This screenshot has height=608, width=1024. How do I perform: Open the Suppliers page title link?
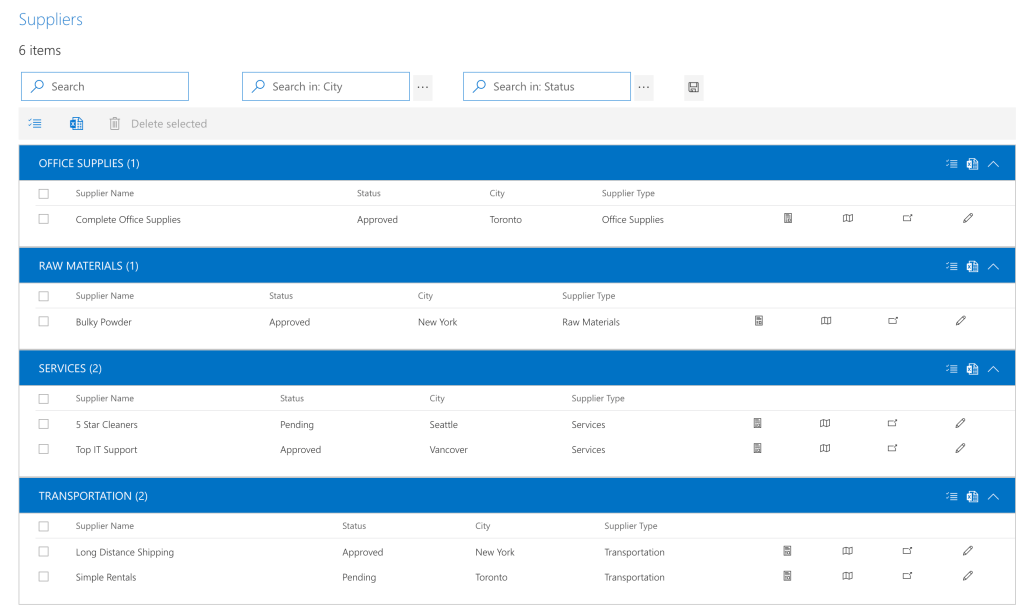point(50,19)
